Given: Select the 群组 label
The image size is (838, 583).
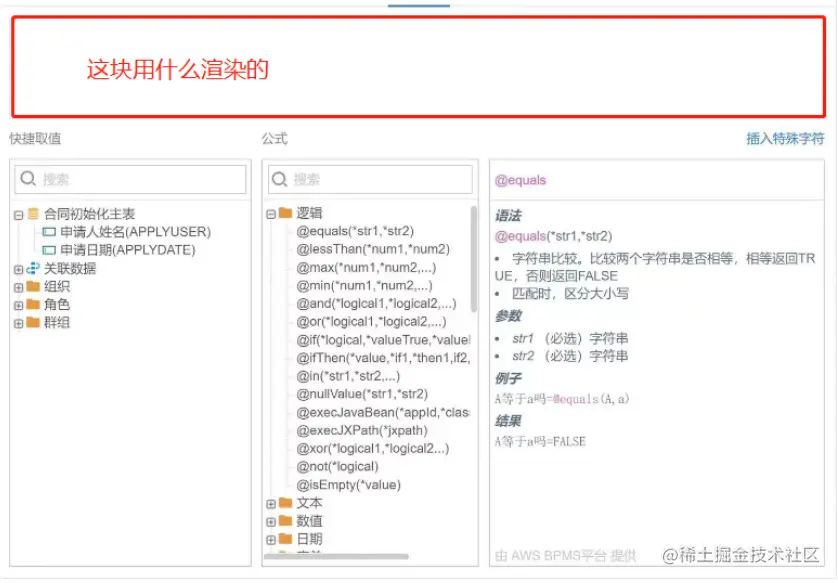Looking at the screenshot, I should [57, 323].
